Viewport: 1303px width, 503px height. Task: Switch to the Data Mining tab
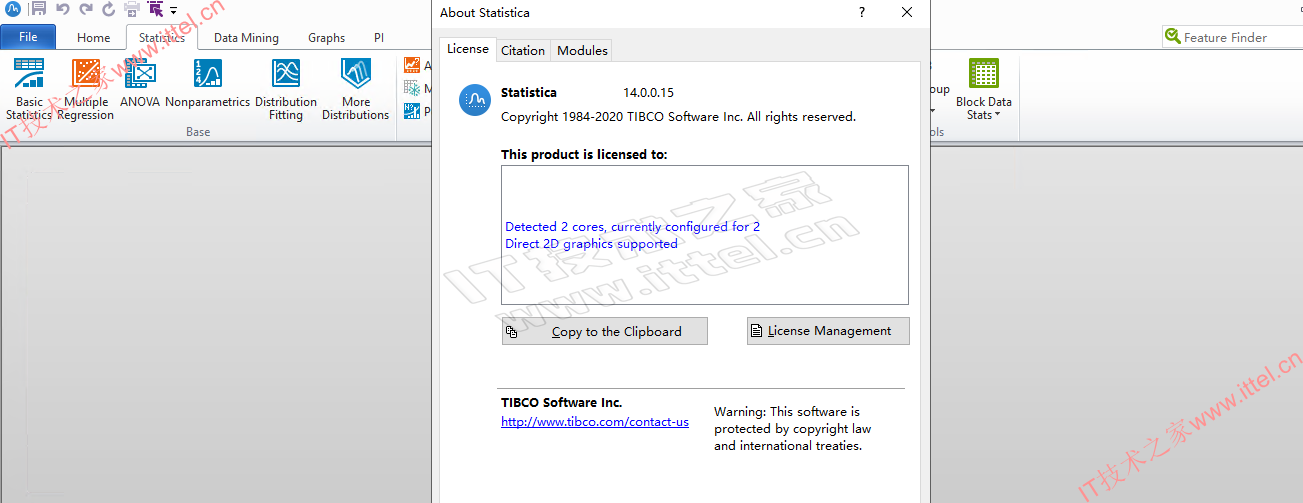[x=246, y=38]
